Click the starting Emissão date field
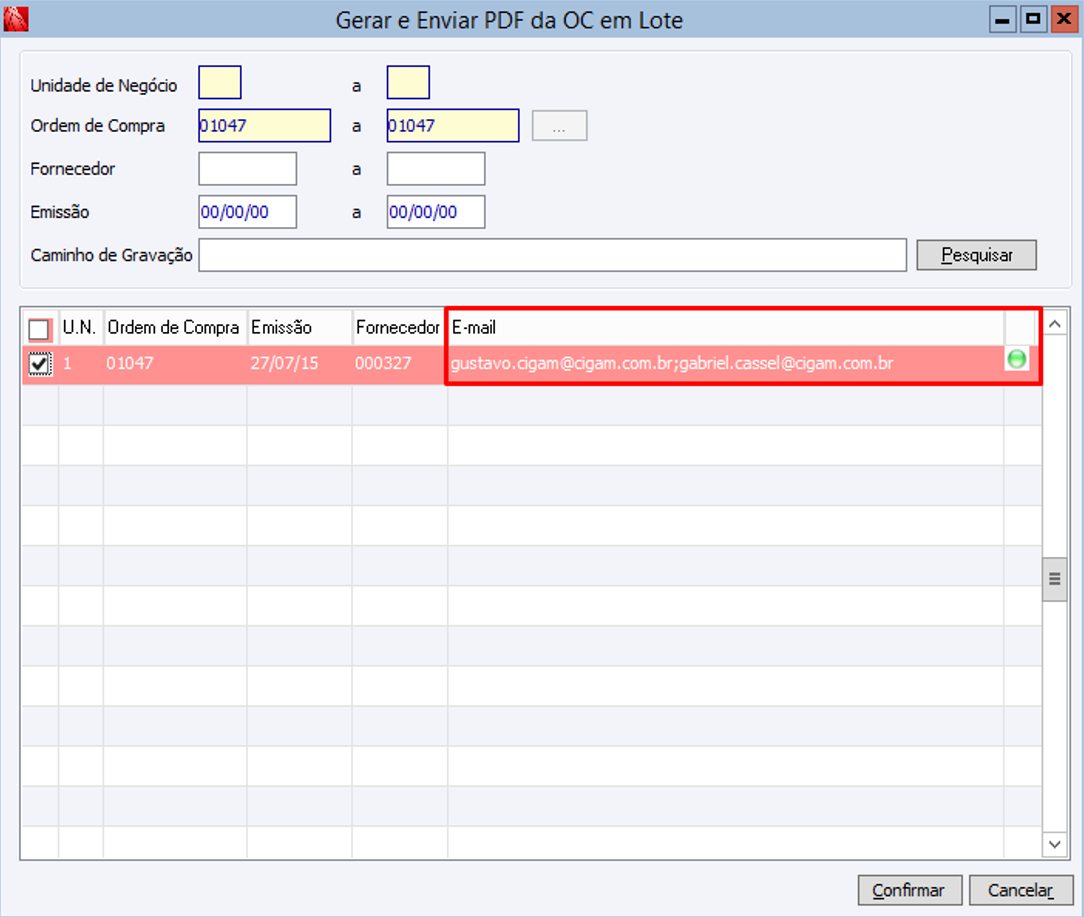Image resolution: width=1084 pixels, height=917 pixels. point(247,212)
